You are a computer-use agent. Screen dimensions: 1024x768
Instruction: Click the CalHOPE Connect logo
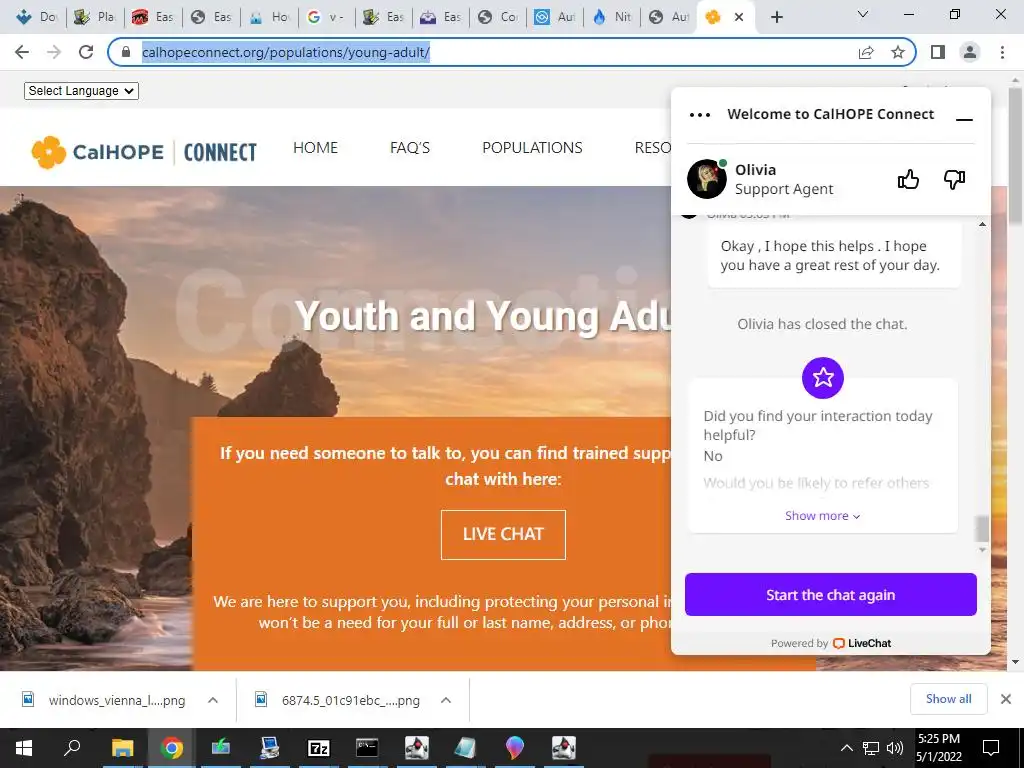(x=144, y=152)
